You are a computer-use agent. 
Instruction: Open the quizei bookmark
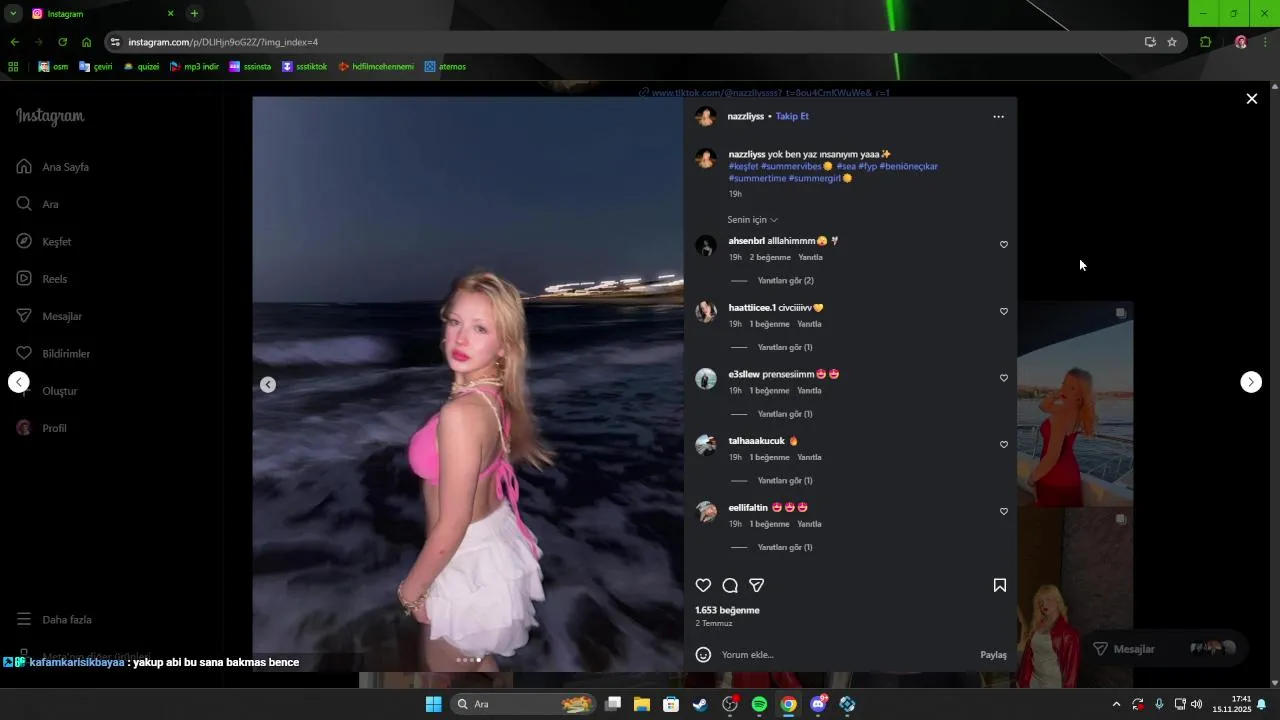141,67
